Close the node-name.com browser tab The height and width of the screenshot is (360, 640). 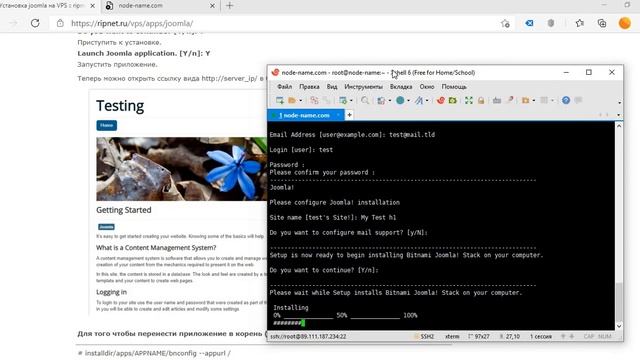coord(212,6)
